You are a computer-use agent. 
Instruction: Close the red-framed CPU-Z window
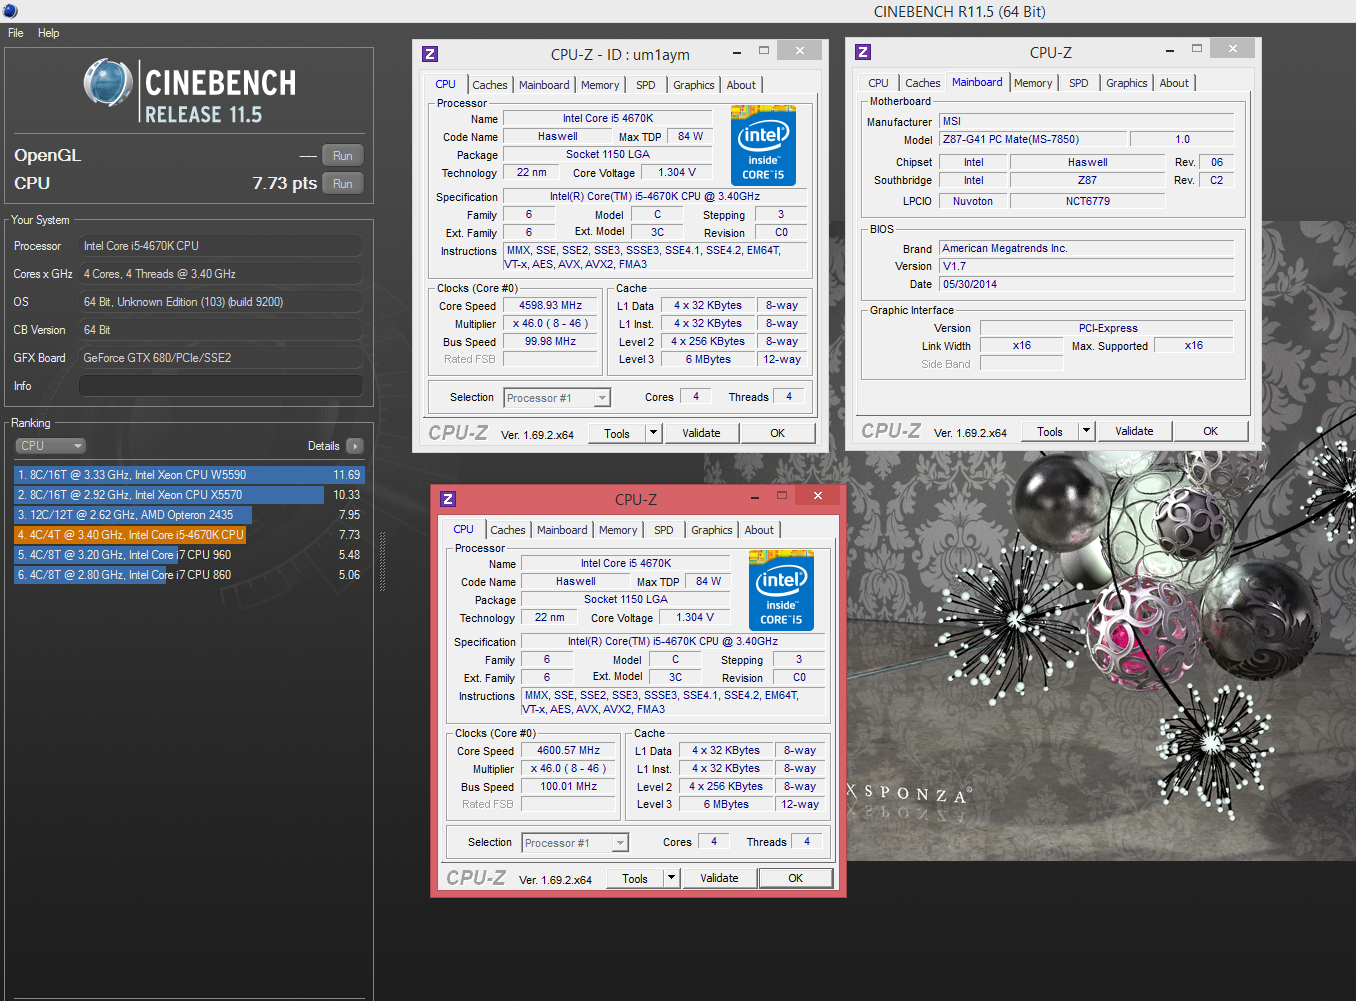tap(818, 496)
